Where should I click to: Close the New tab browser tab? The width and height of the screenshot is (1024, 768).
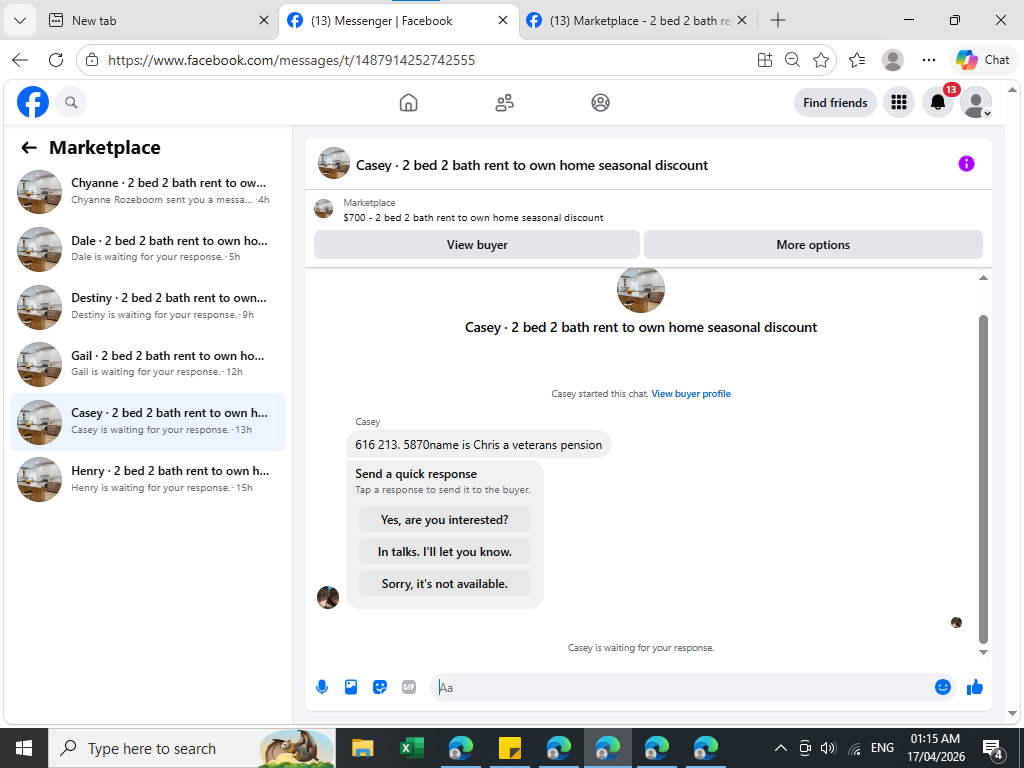point(264,20)
